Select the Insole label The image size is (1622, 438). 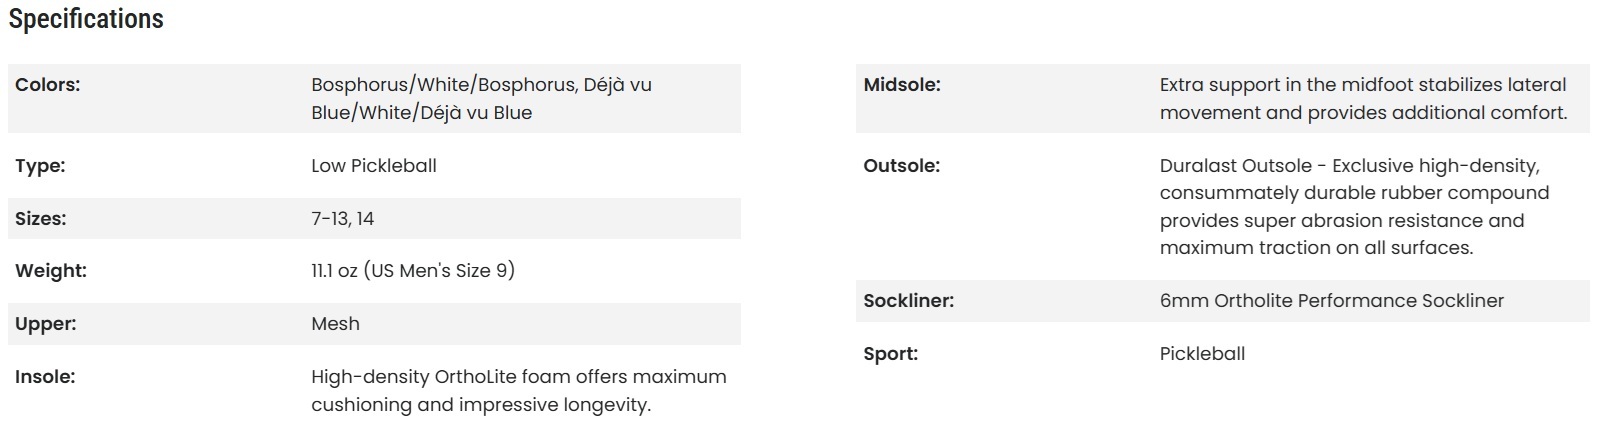point(45,377)
